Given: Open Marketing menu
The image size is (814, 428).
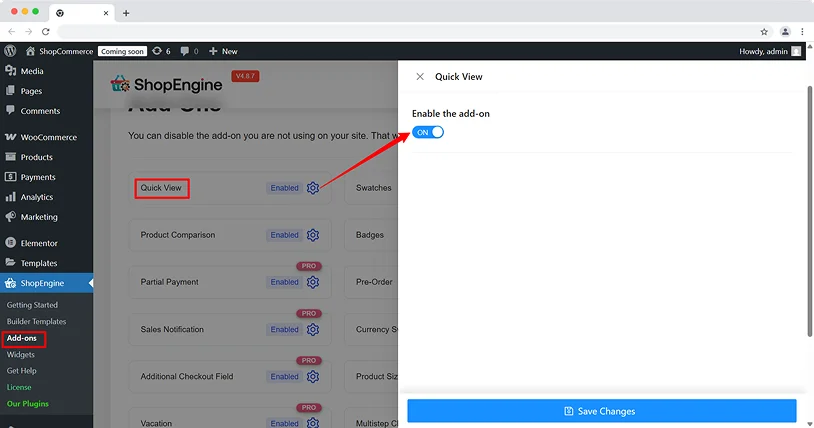Looking at the screenshot, I should [x=47, y=217].
